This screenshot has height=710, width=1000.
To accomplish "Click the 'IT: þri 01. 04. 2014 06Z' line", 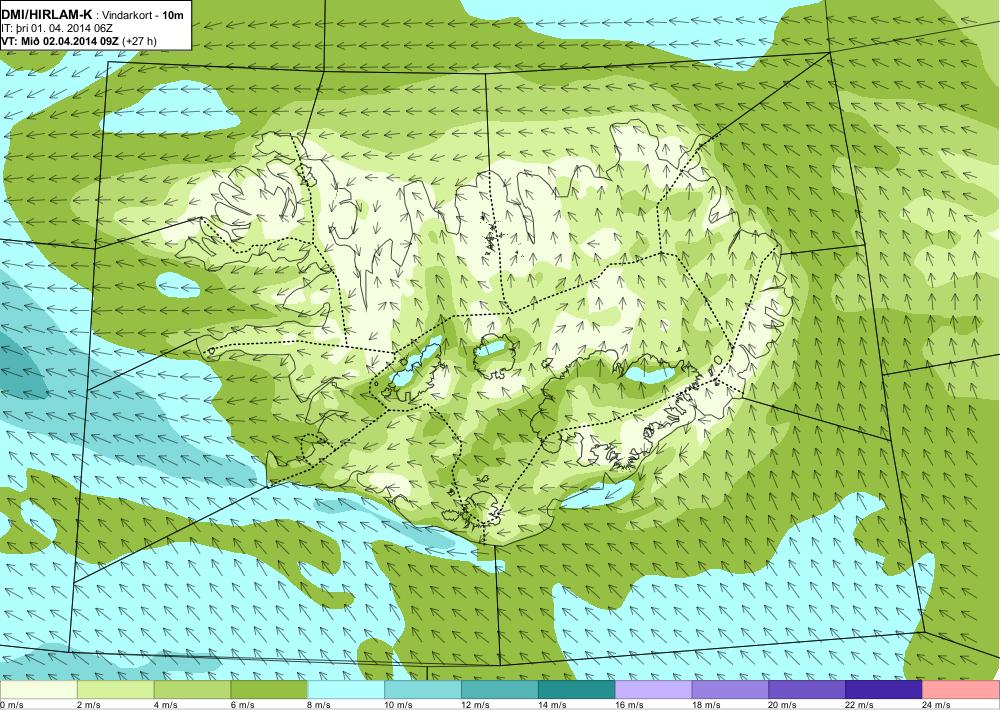I will click(x=57, y=28).
